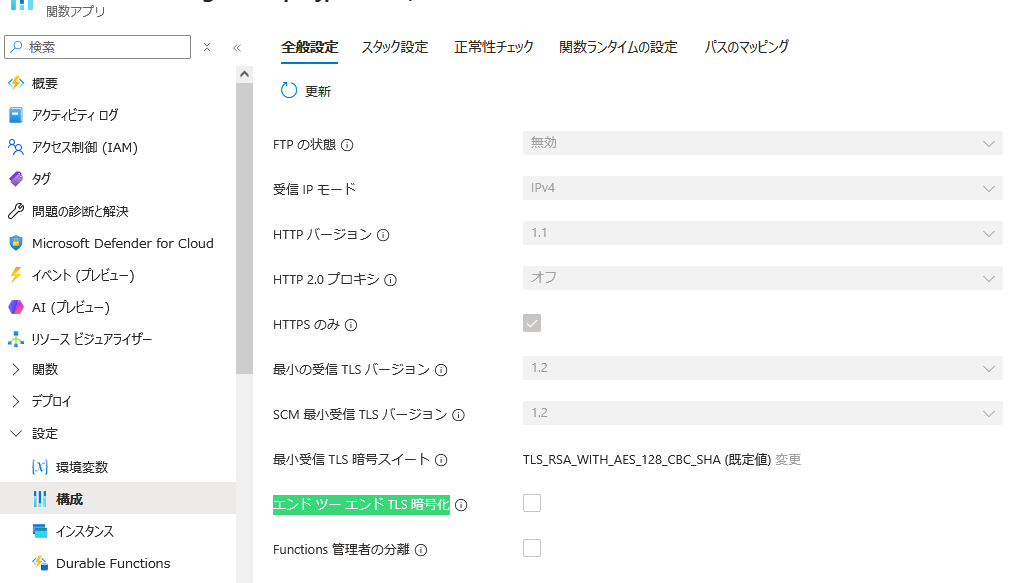Click the sidebar scroll up arrow
The width and height of the screenshot is (1022, 583).
[x=244, y=74]
